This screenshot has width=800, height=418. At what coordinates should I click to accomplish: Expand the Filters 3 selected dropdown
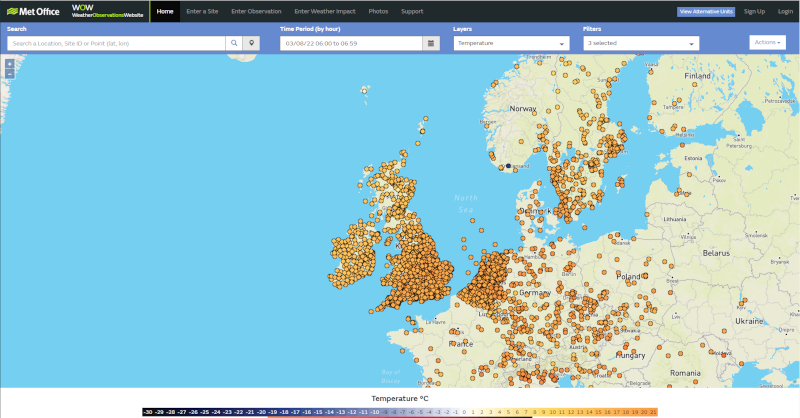pos(641,43)
